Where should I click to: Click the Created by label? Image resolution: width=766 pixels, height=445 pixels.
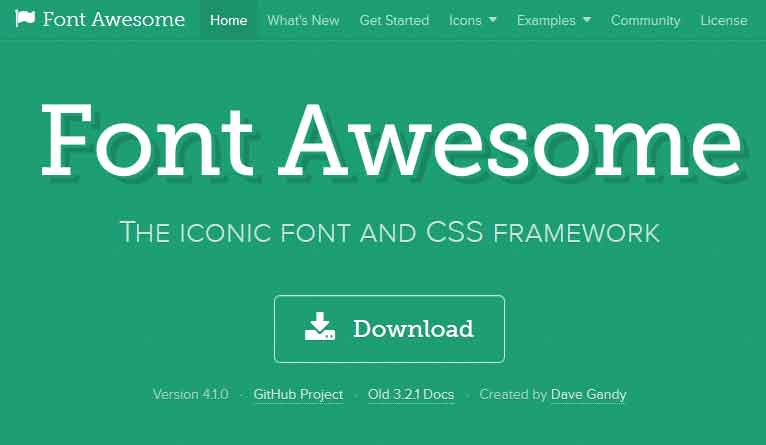tap(513, 395)
